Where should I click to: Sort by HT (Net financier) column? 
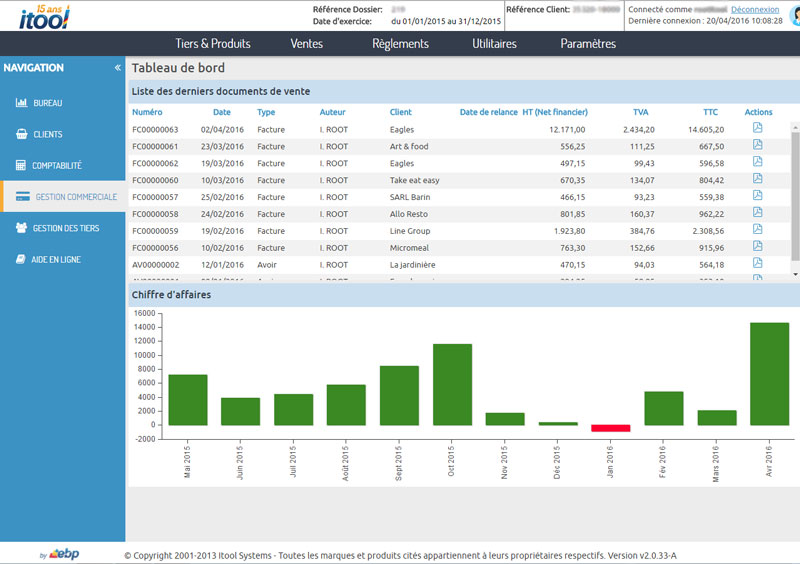tap(555, 112)
